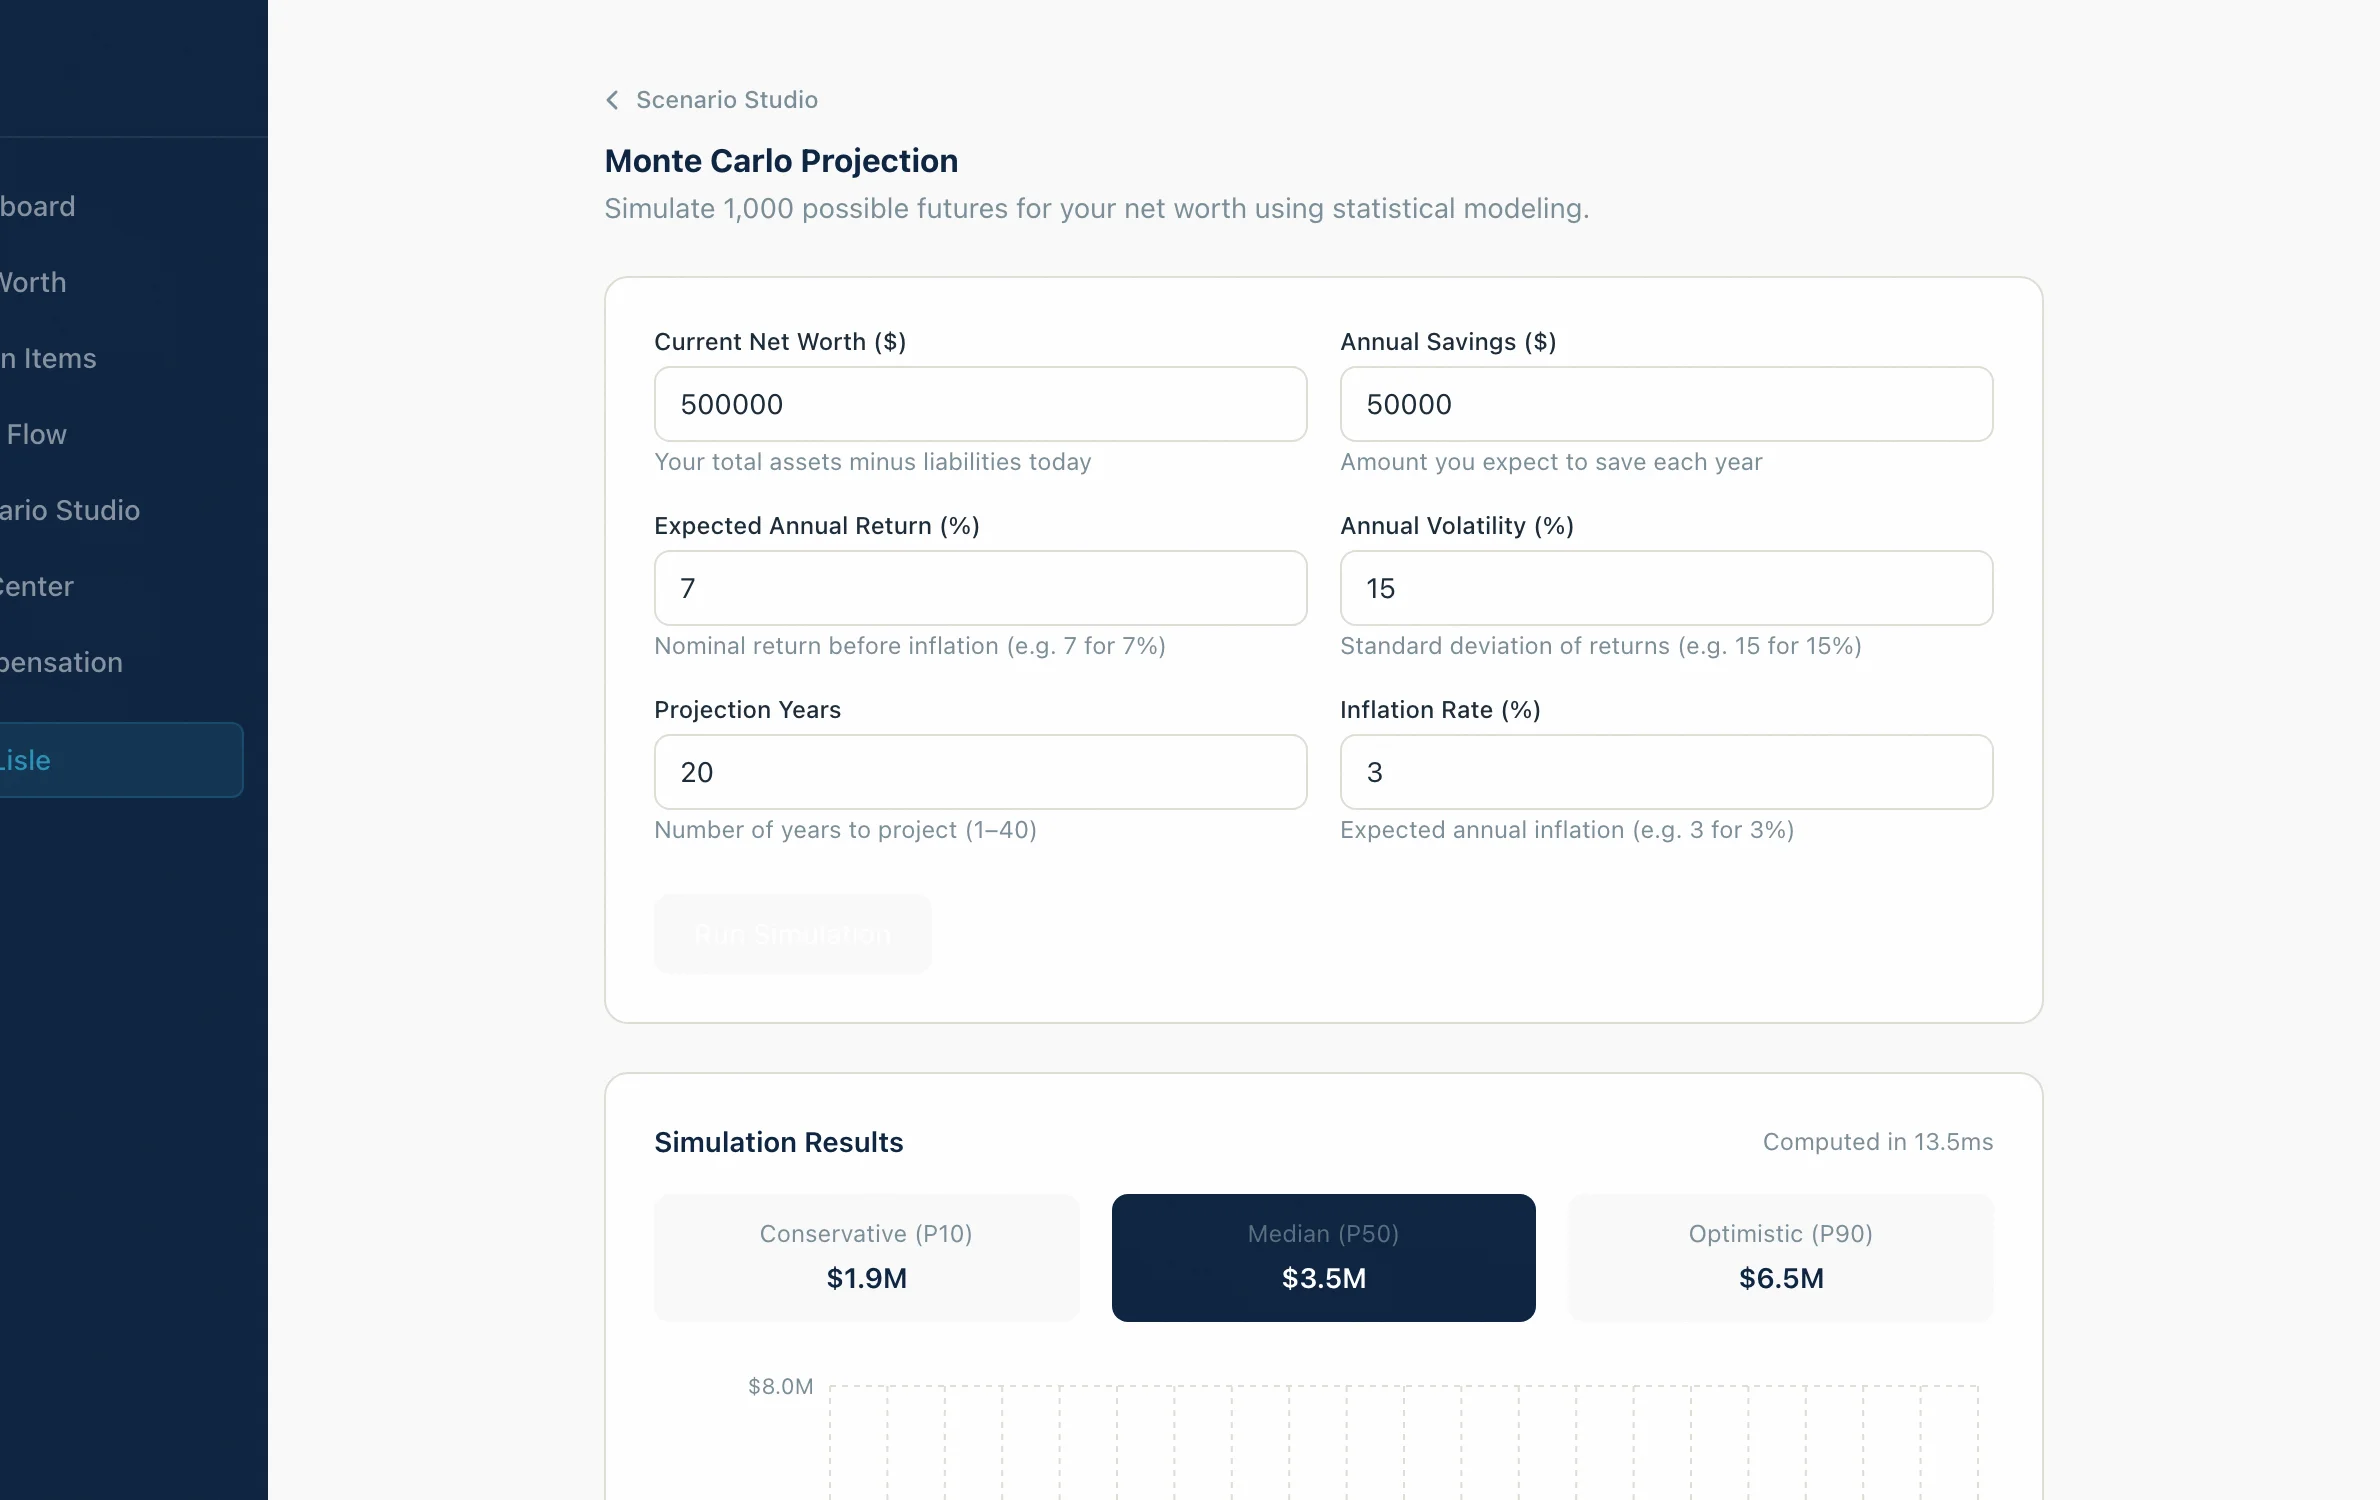This screenshot has height=1500, width=2380.
Task: Open the Scenario Studio breadcrumb link
Action: point(727,99)
